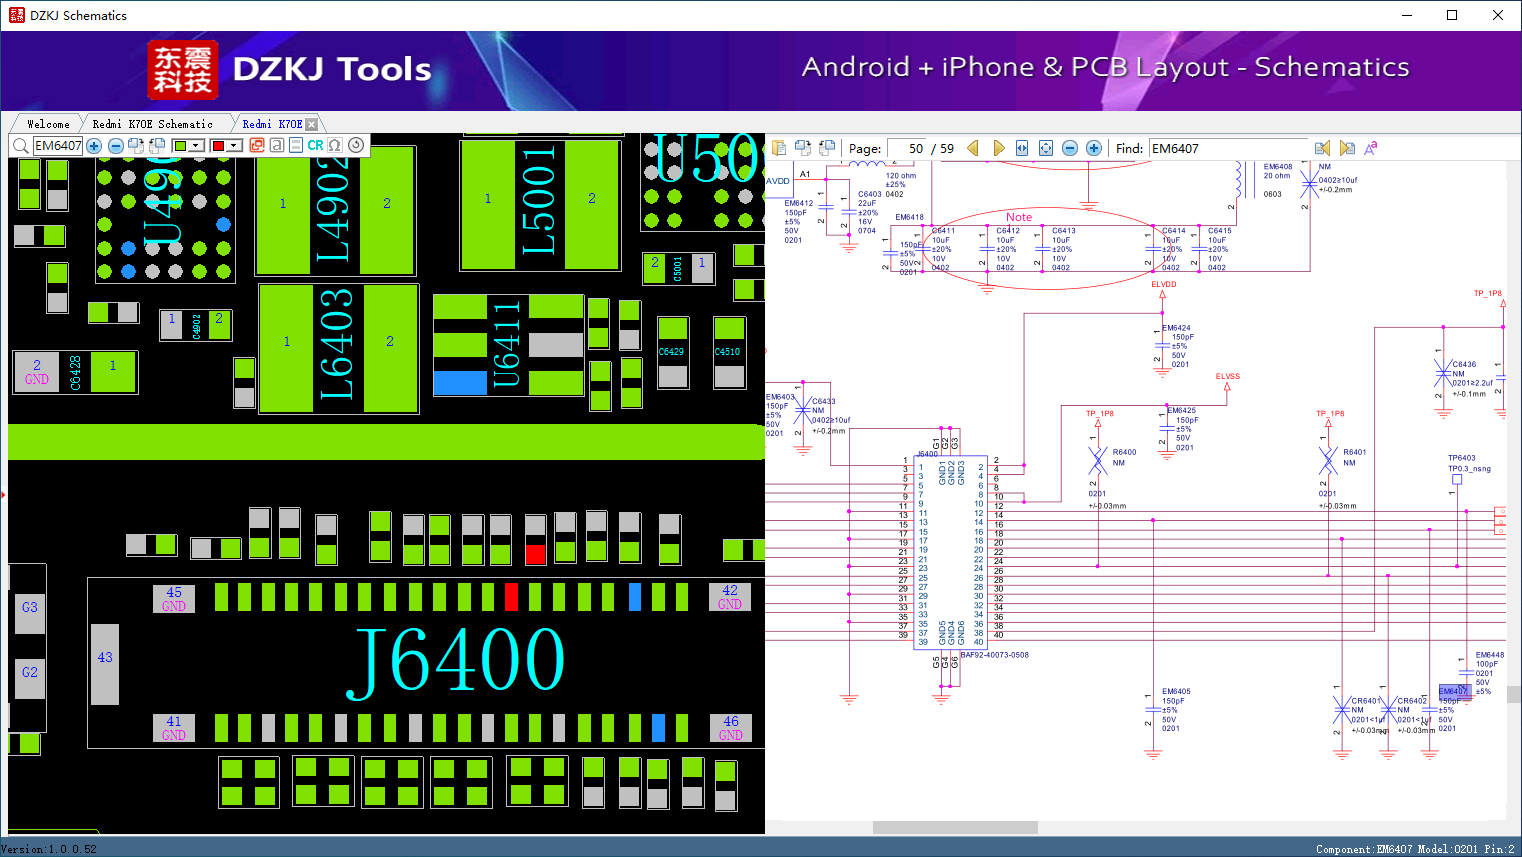
Task: Select connector J6400 on the PCB
Action: [455, 661]
